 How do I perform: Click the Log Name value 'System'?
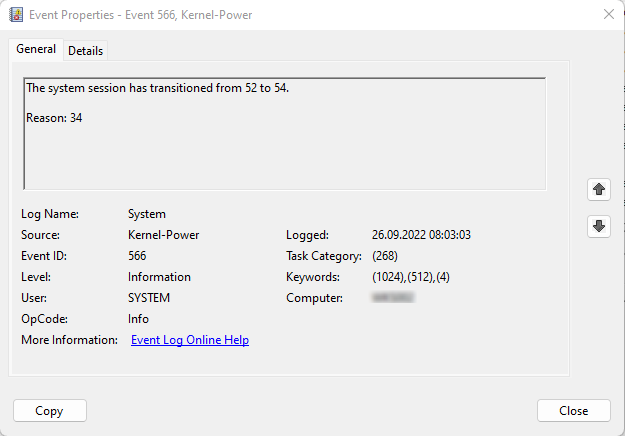click(x=147, y=214)
